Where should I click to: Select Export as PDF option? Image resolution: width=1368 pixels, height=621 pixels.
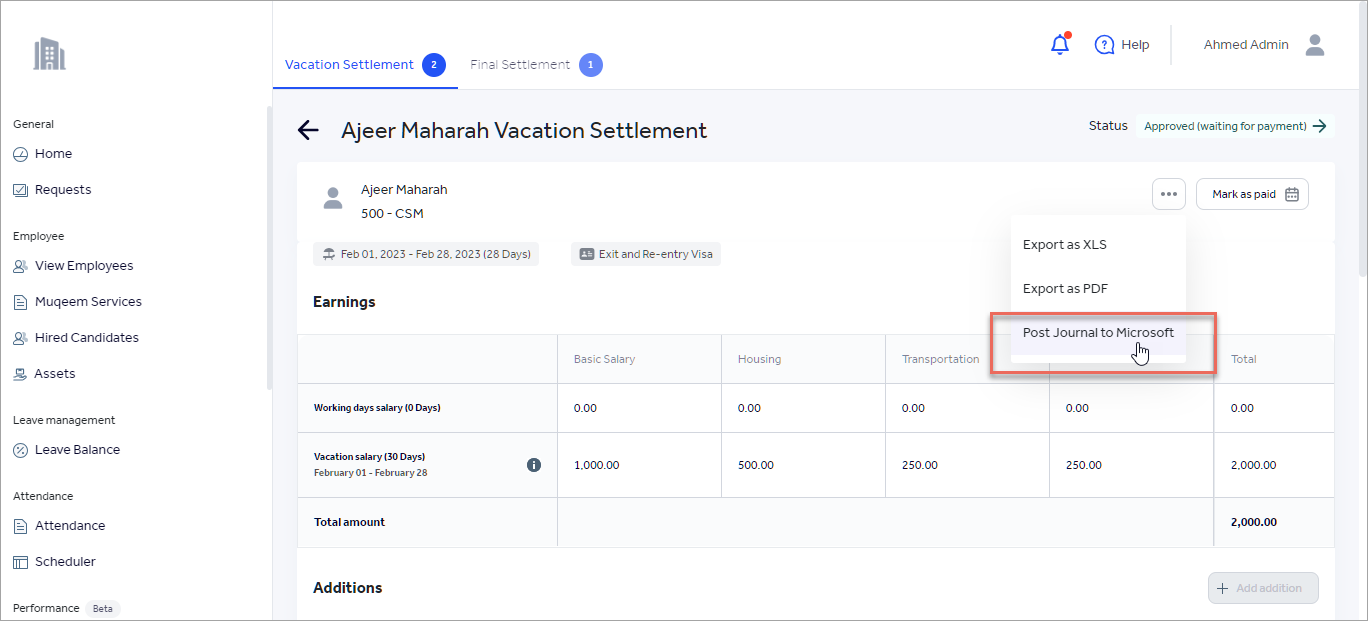1065,289
